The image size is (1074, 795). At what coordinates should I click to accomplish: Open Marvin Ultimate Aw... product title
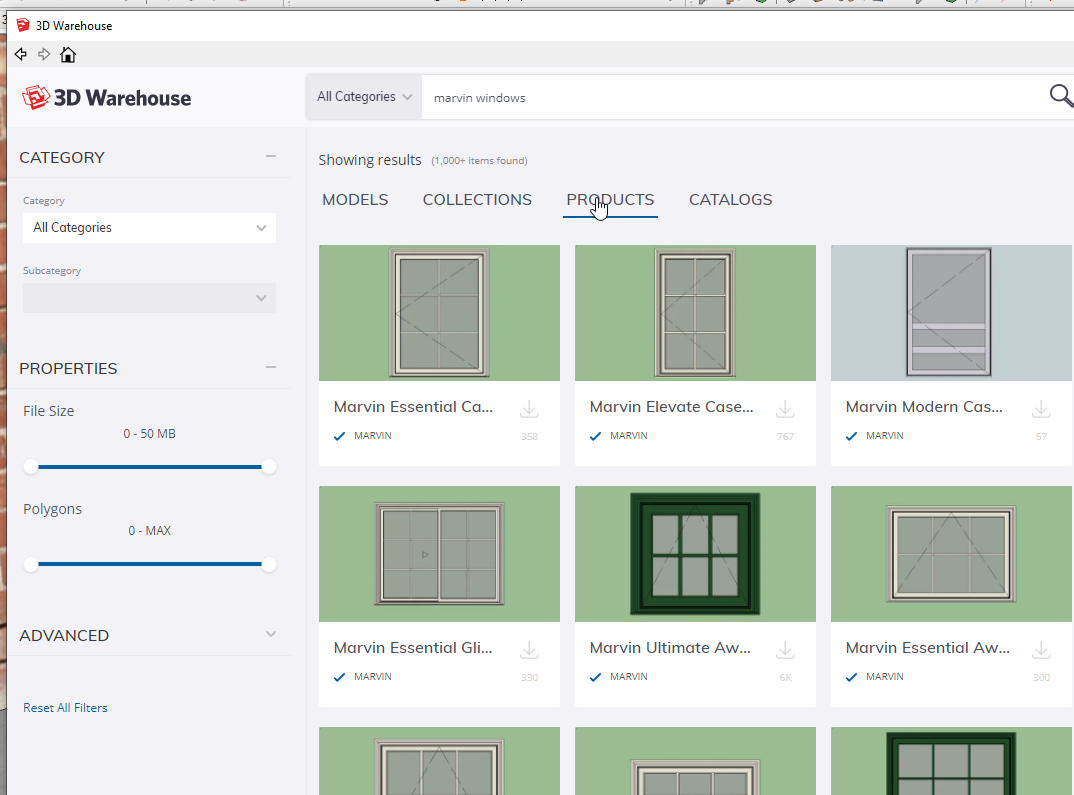click(x=670, y=648)
